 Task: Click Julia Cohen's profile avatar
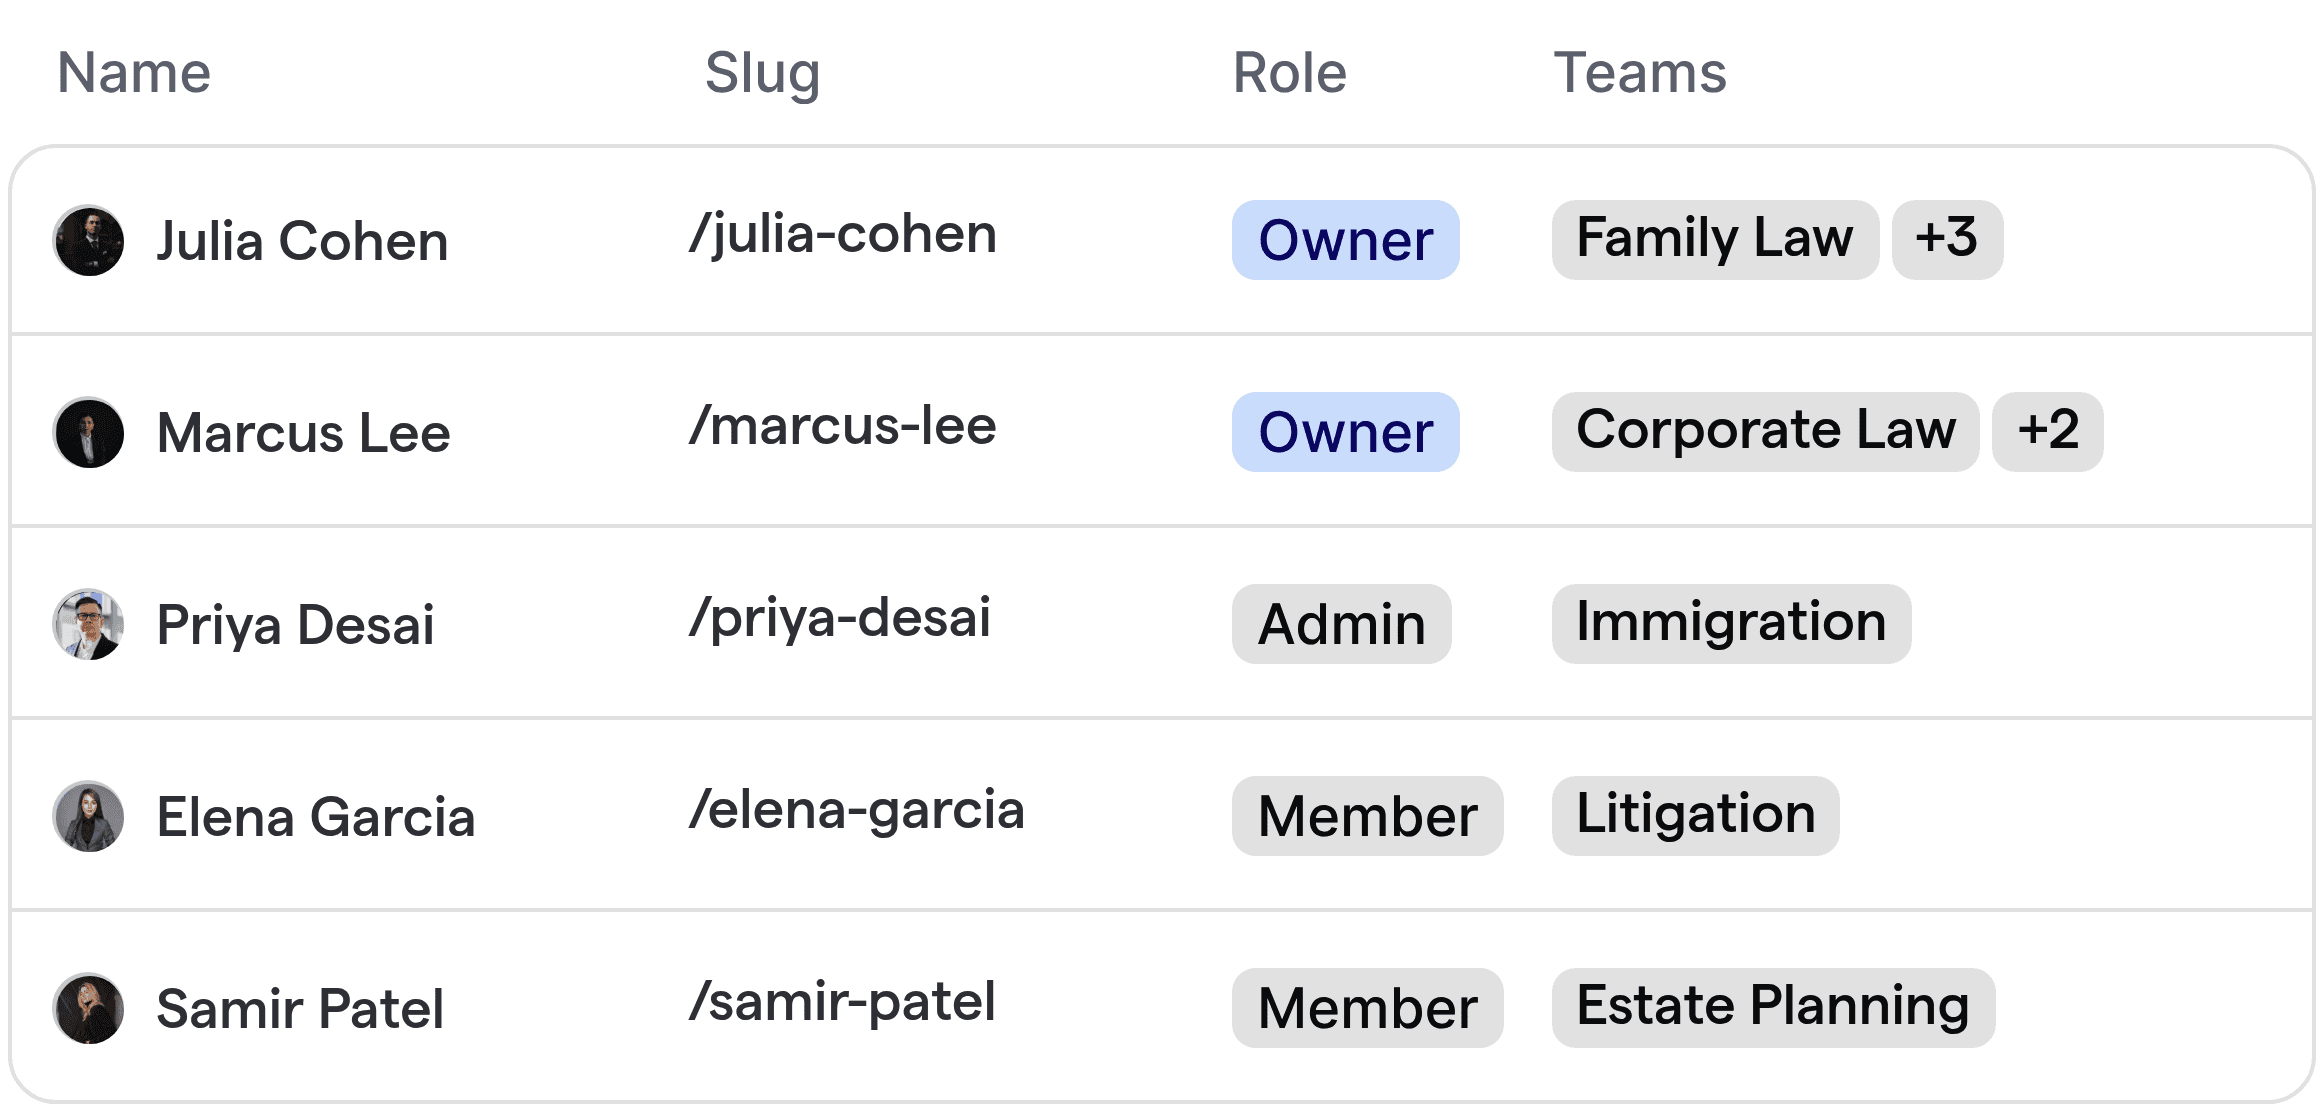point(89,240)
